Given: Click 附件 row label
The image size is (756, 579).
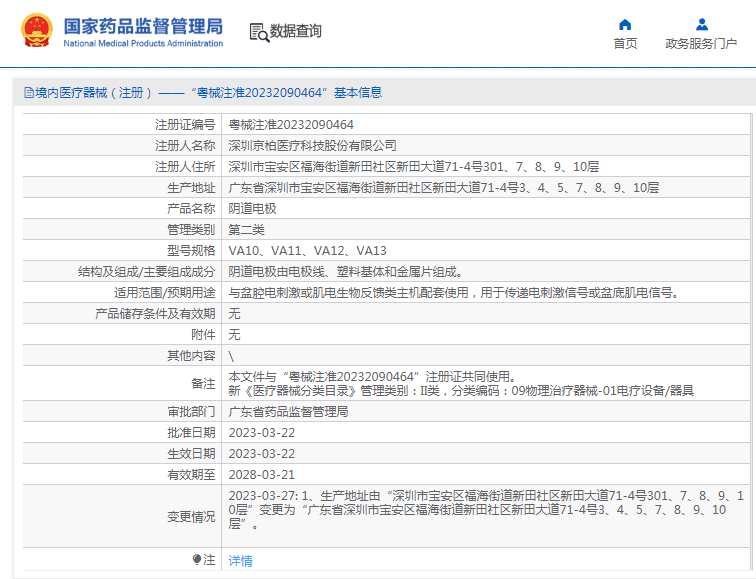Looking at the screenshot, I should (203, 335).
